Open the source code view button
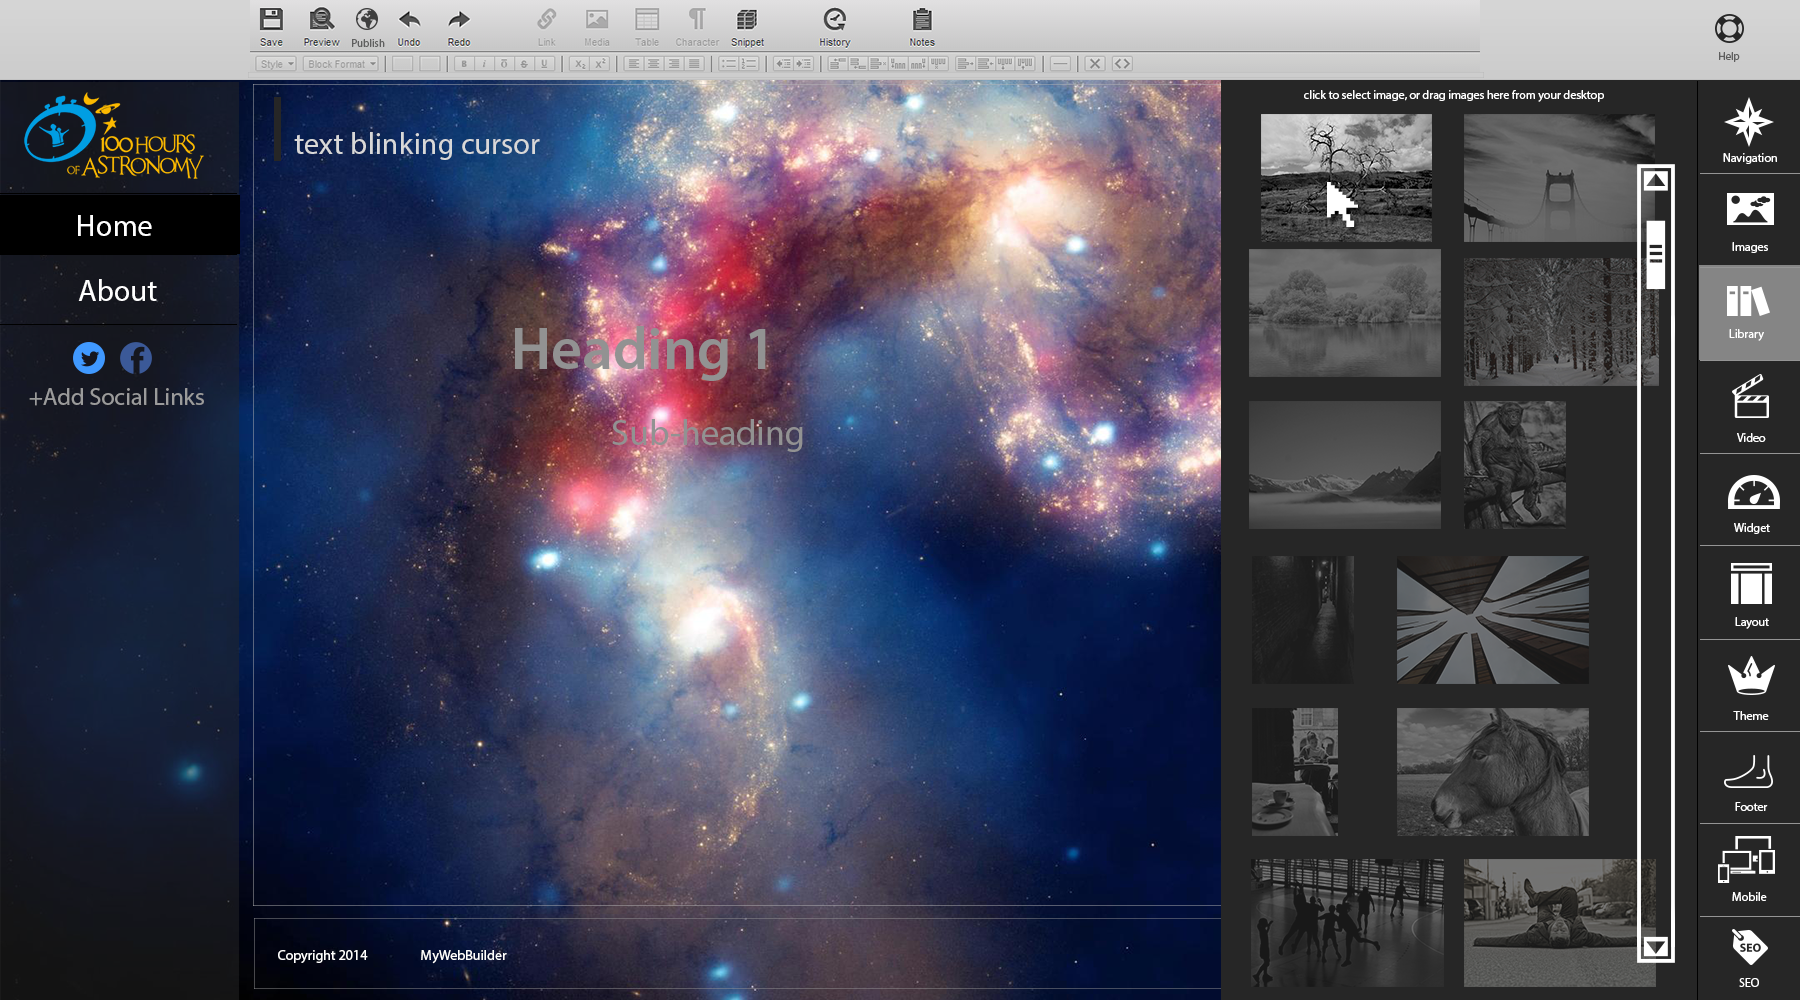The height and width of the screenshot is (1000, 1800). pos(1122,64)
